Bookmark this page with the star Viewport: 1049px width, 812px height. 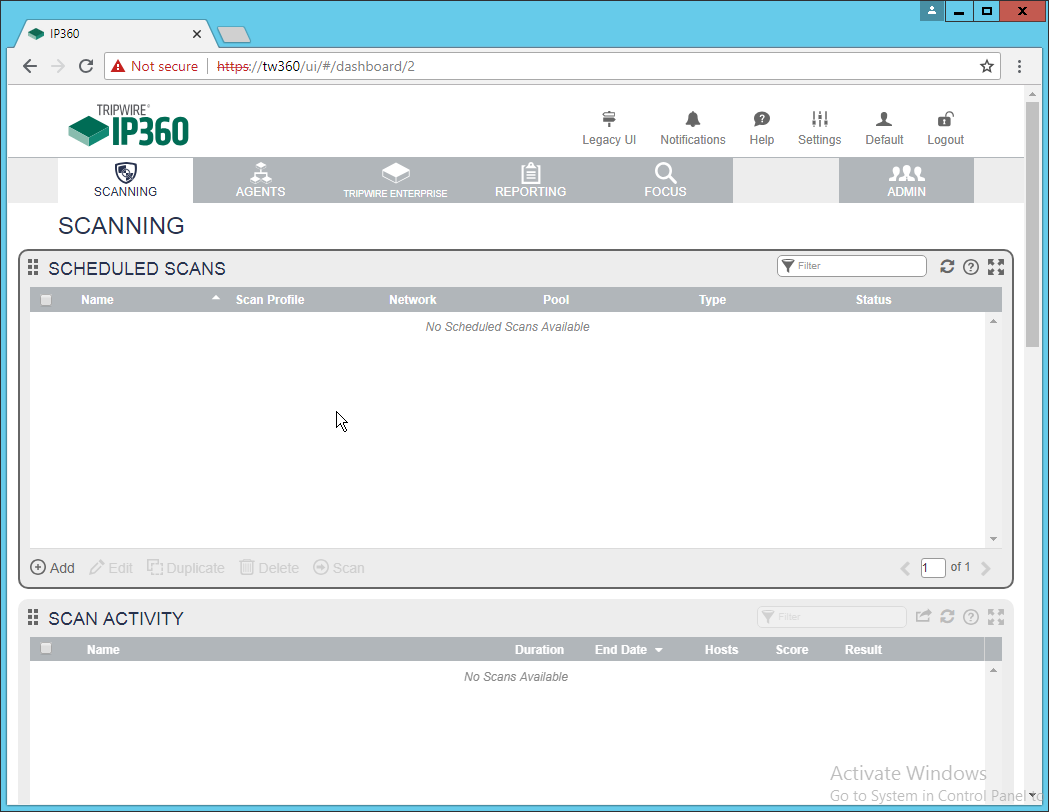[987, 66]
